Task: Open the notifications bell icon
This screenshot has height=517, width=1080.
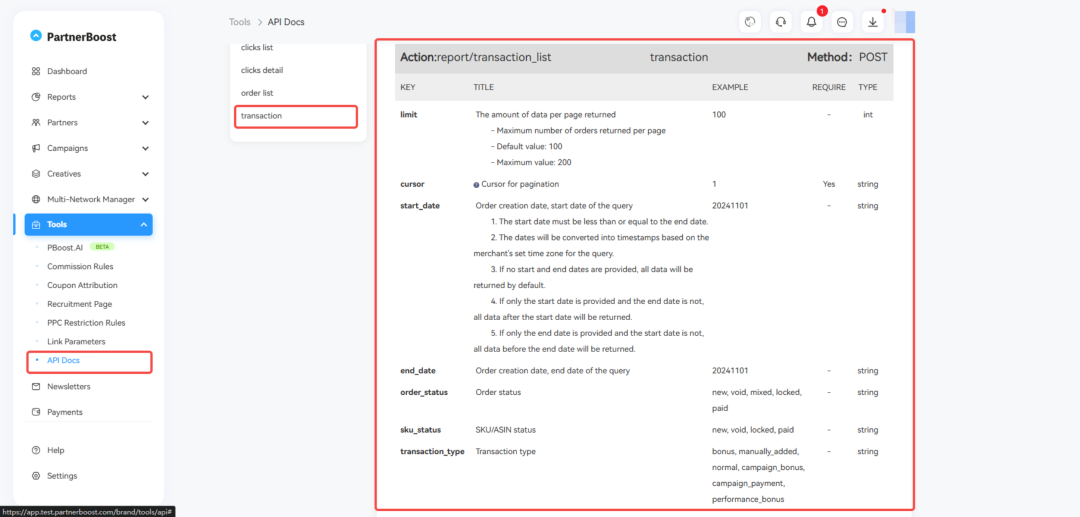Action: [x=811, y=22]
